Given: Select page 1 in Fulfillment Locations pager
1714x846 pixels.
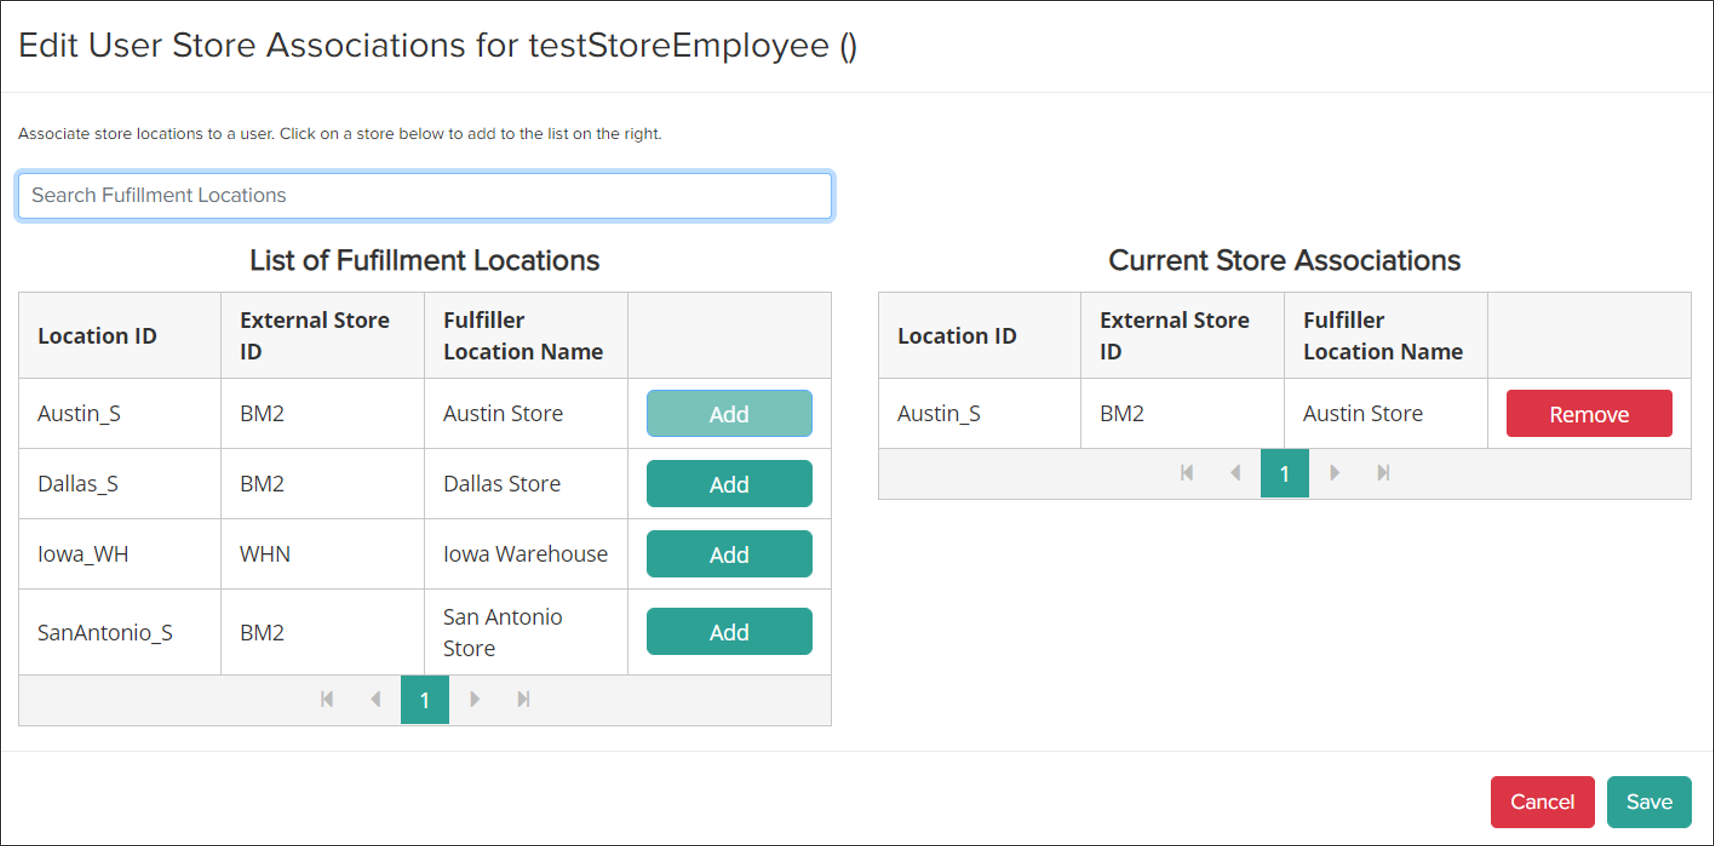Looking at the screenshot, I should coord(425,700).
